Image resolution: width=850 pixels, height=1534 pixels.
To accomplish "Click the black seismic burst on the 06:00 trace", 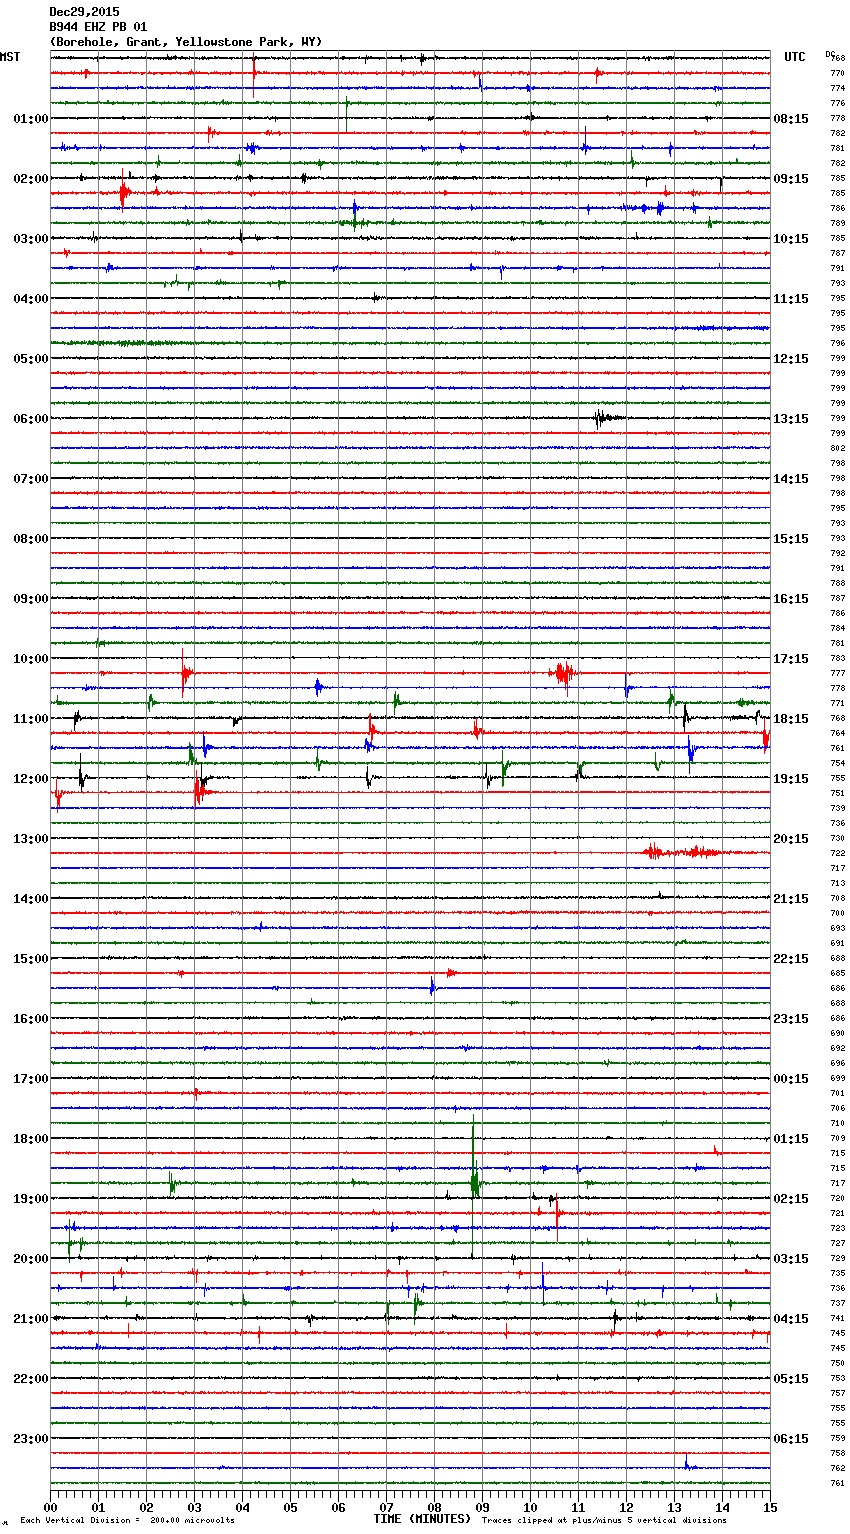I will coord(606,418).
